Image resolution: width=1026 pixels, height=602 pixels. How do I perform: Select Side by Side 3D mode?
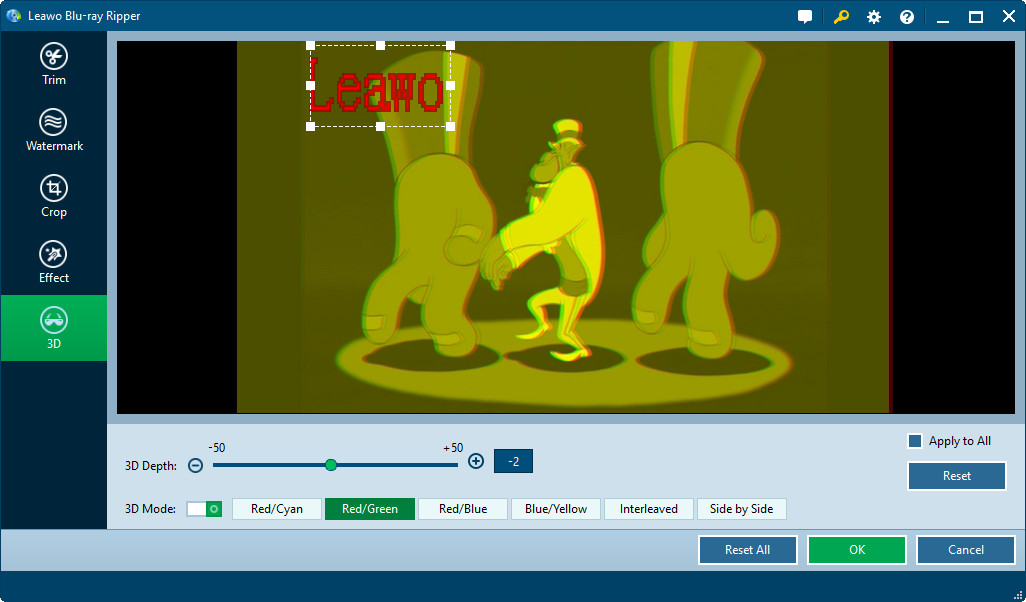pos(741,509)
